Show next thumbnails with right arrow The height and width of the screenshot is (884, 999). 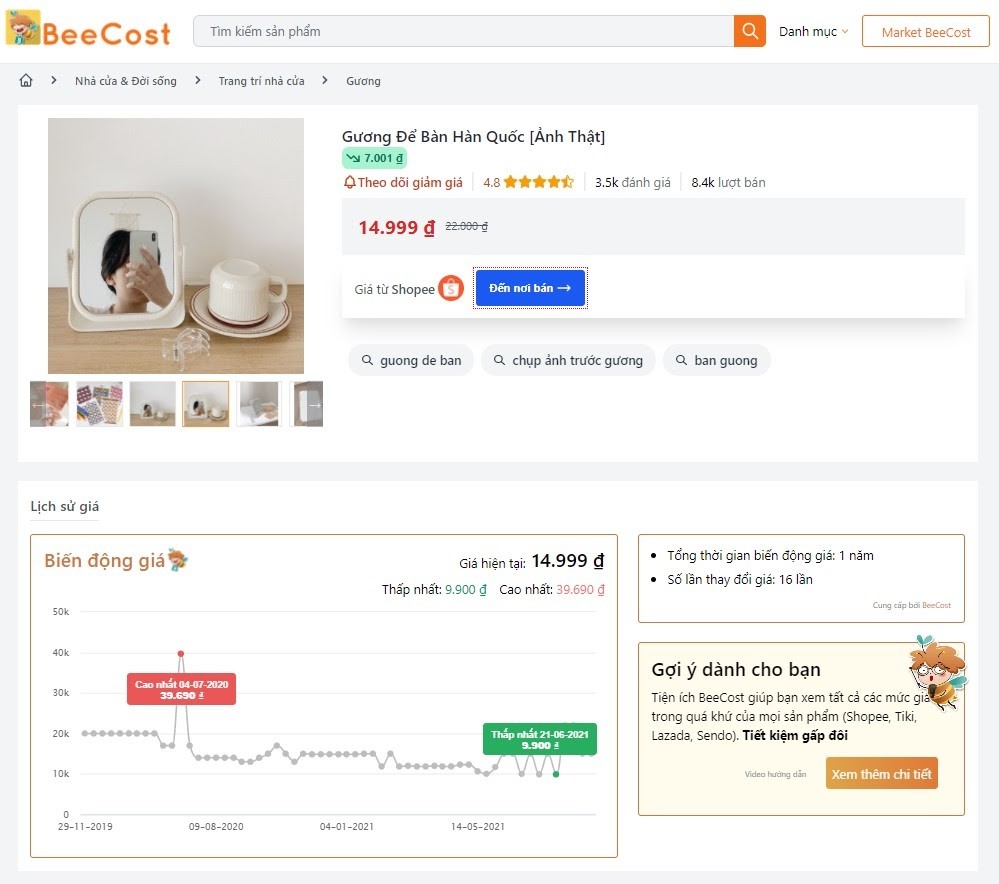[313, 404]
